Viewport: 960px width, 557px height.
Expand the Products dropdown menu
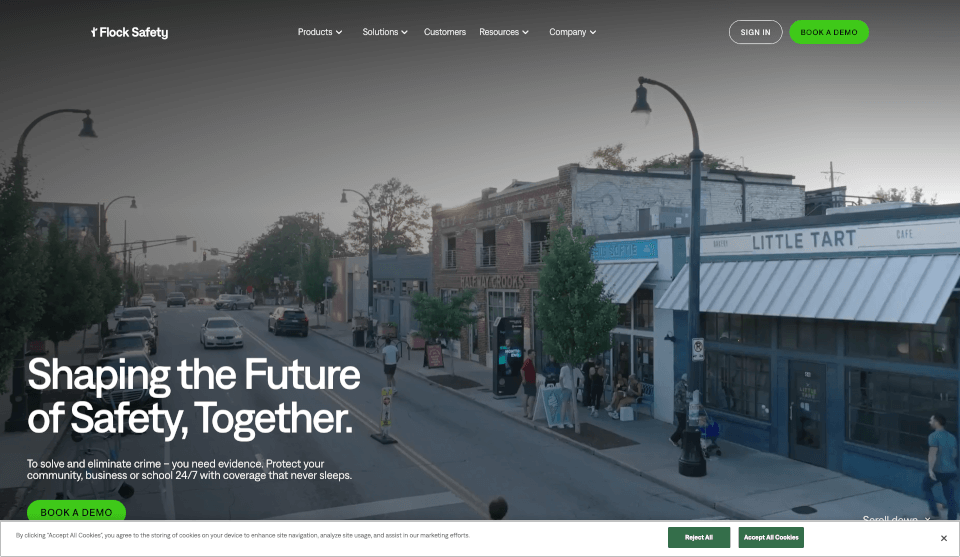[x=320, y=32]
